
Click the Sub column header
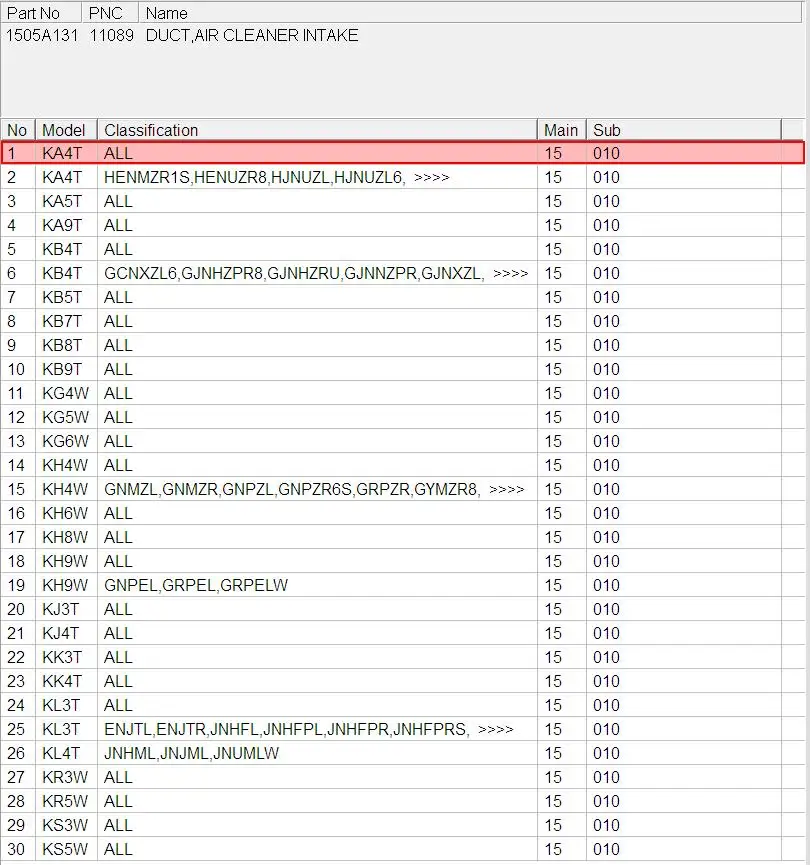click(x=684, y=130)
